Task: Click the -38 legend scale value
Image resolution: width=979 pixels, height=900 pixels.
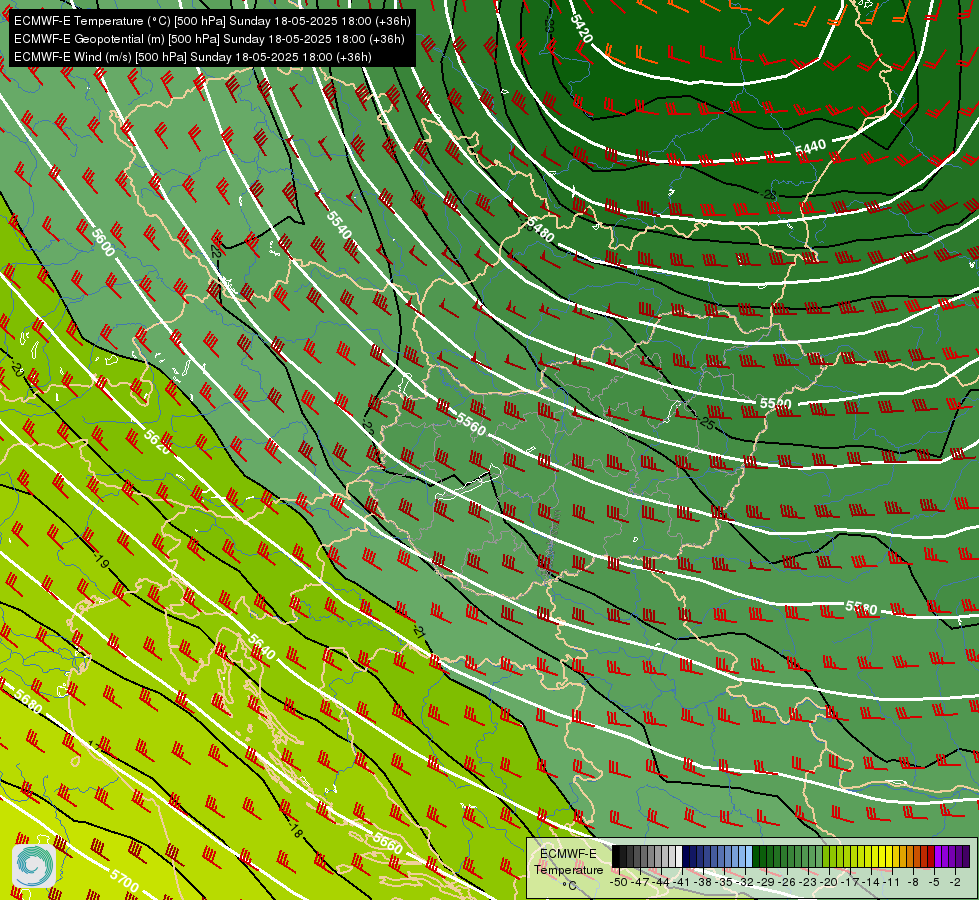Action: click(x=702, y=882)
